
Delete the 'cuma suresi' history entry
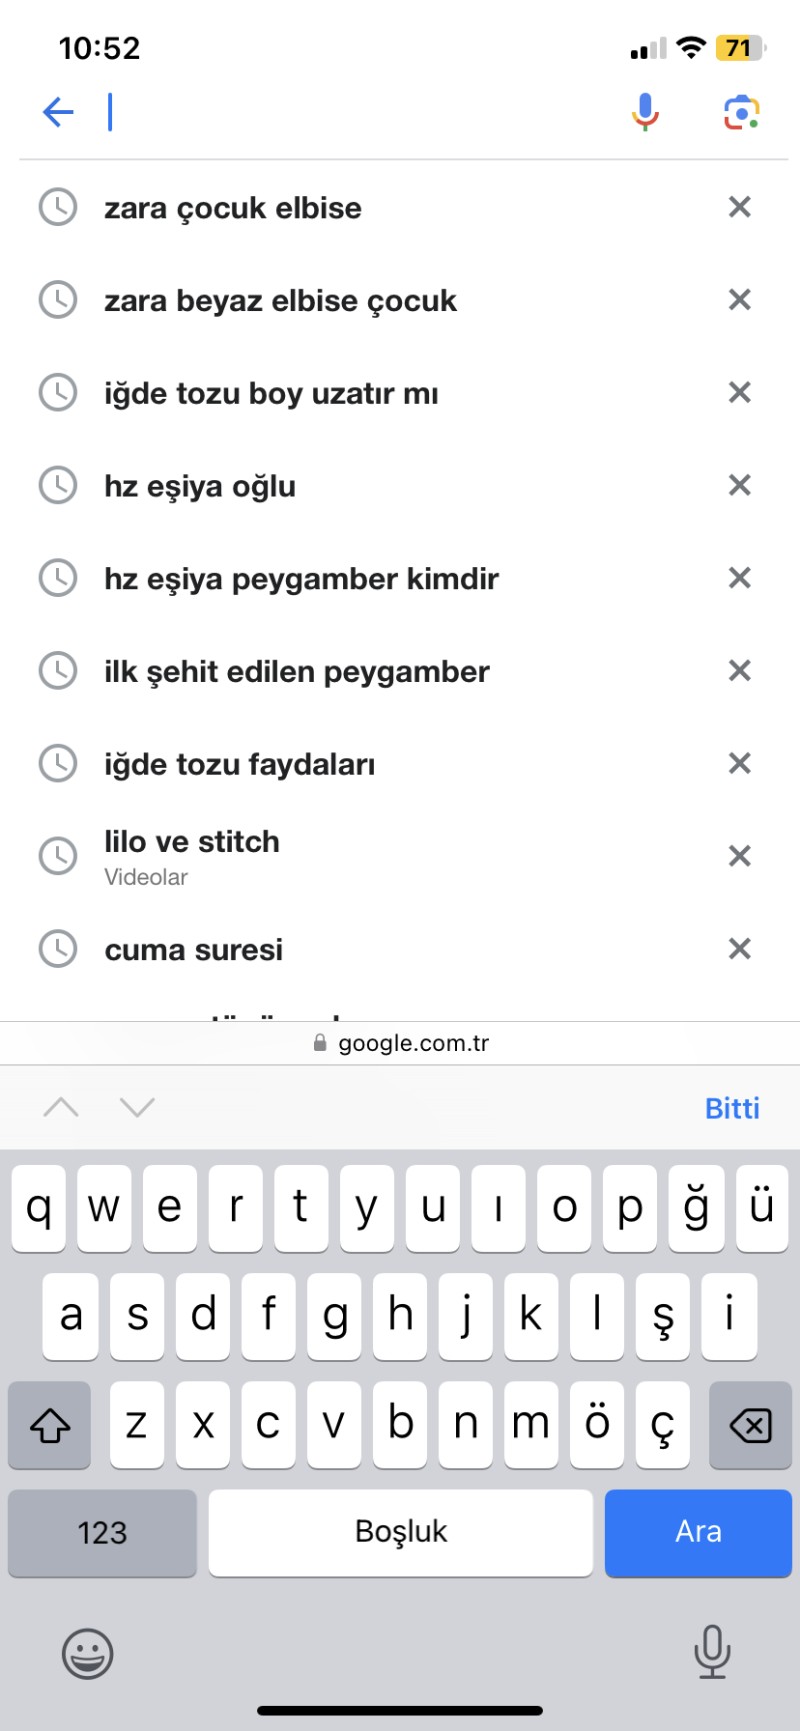pyautogui.click(x=739, y=949)
